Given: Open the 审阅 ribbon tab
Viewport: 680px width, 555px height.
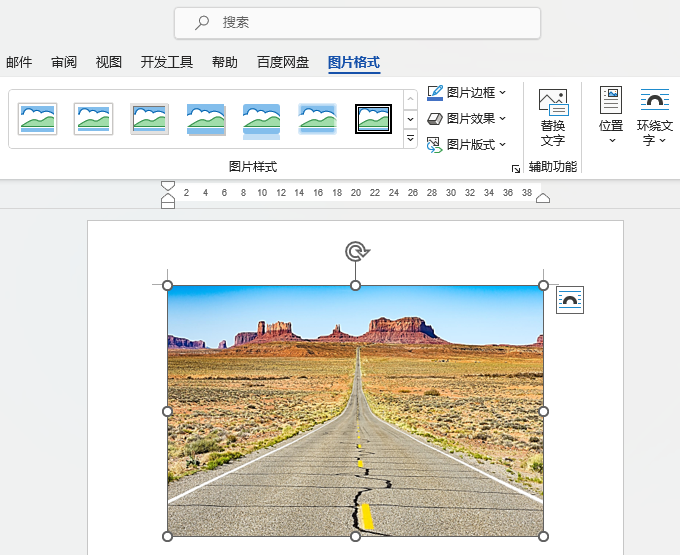Looking at the screenshot, I should (x=64, y=62).
